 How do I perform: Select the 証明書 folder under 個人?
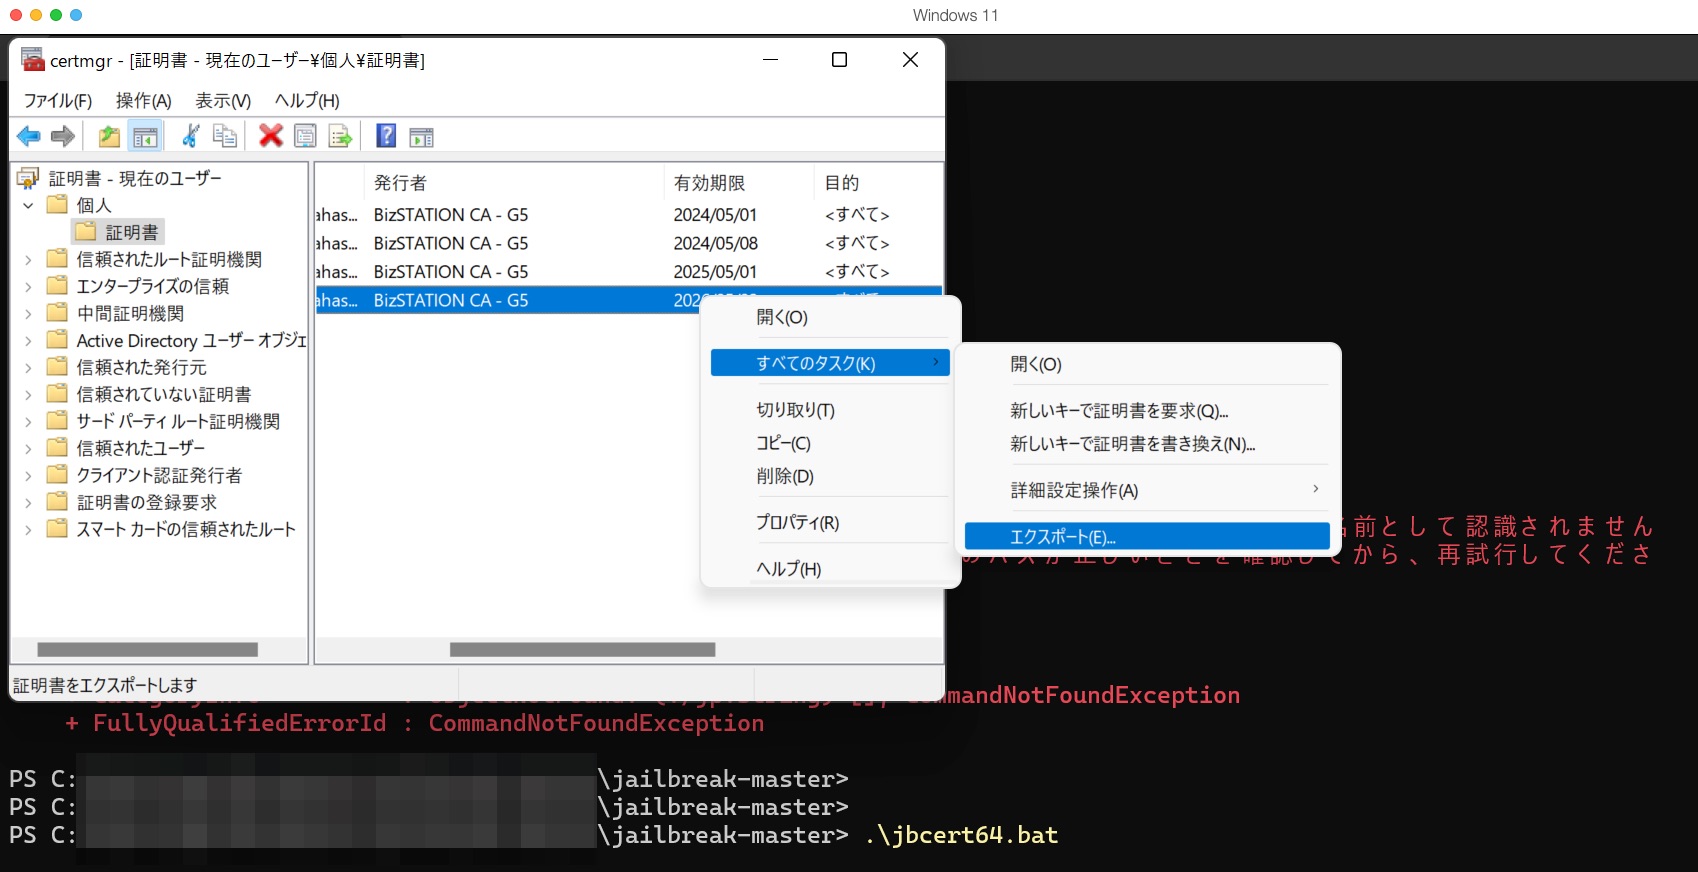click(x=119, y=232)
